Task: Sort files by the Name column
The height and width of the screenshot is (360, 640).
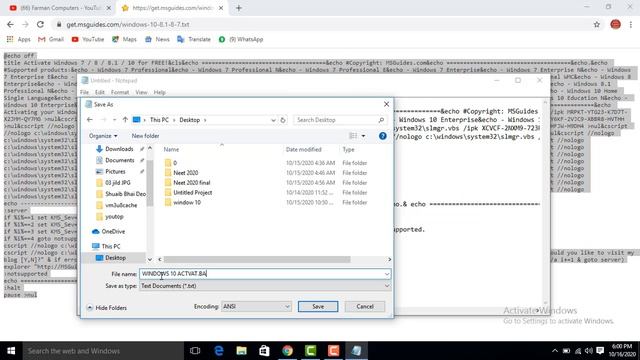Action: [x=171, y=149]
